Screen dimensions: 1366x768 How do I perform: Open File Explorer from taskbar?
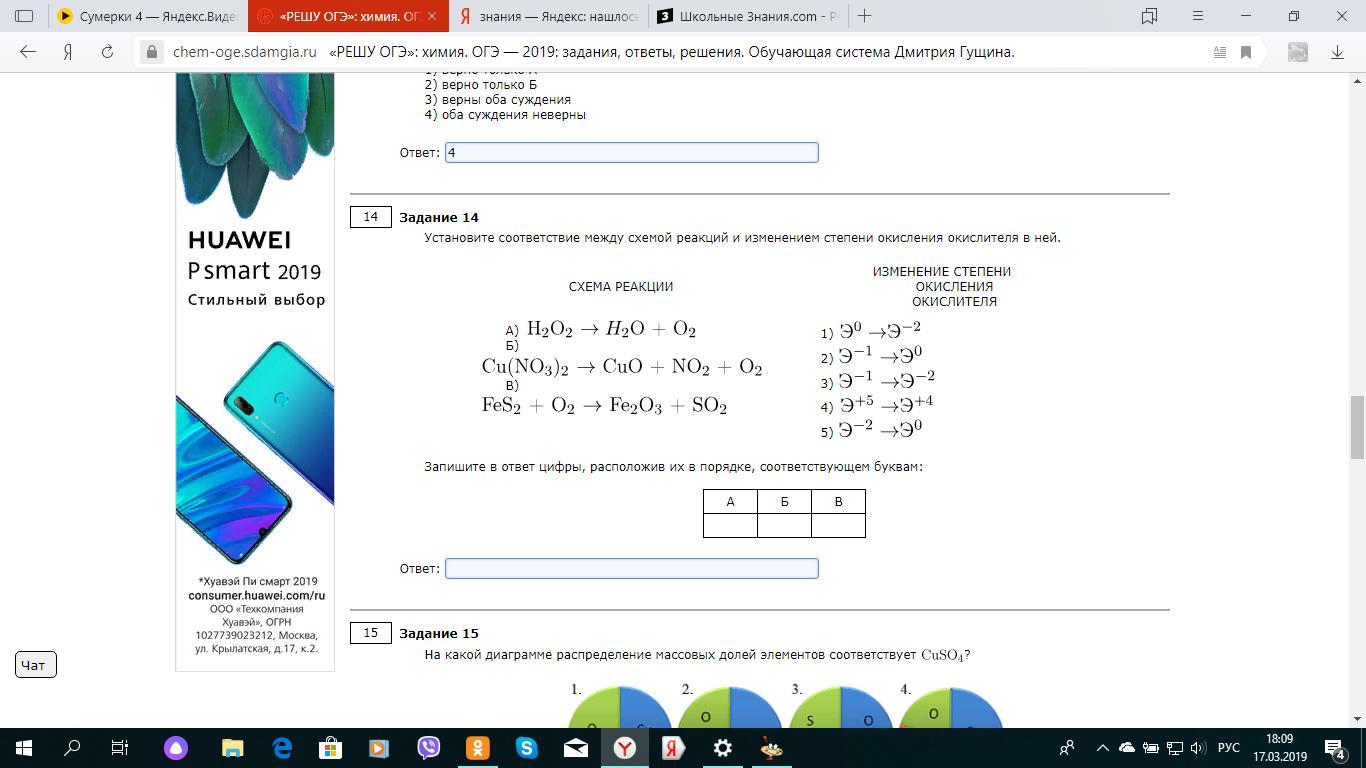pos(232,747)
